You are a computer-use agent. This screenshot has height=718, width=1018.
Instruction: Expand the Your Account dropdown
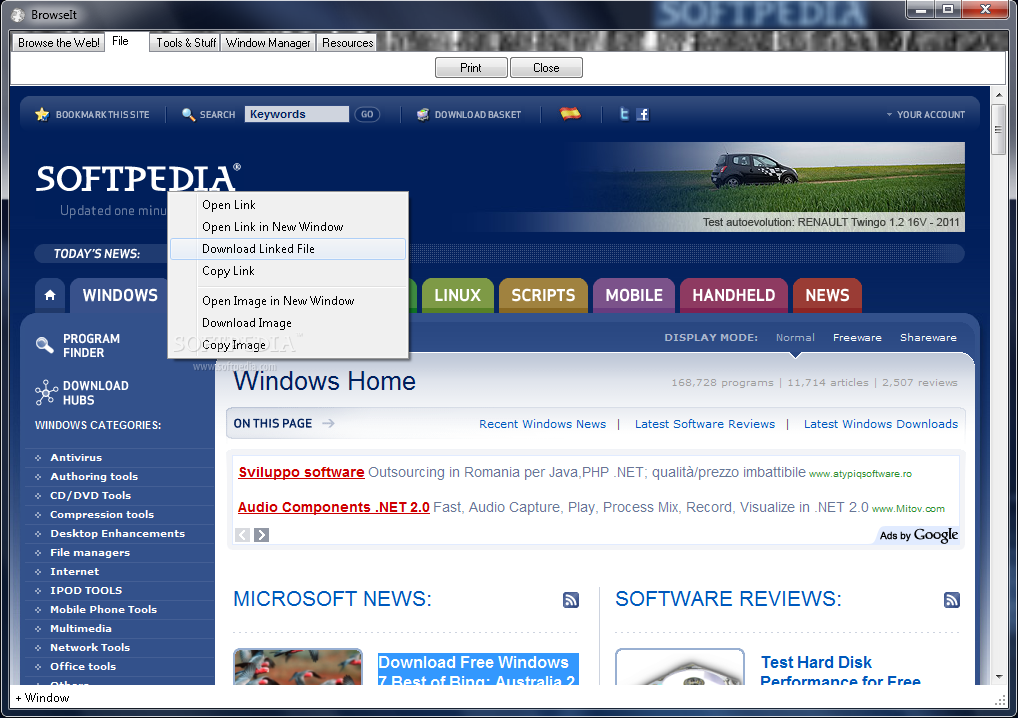click(926, 114)
